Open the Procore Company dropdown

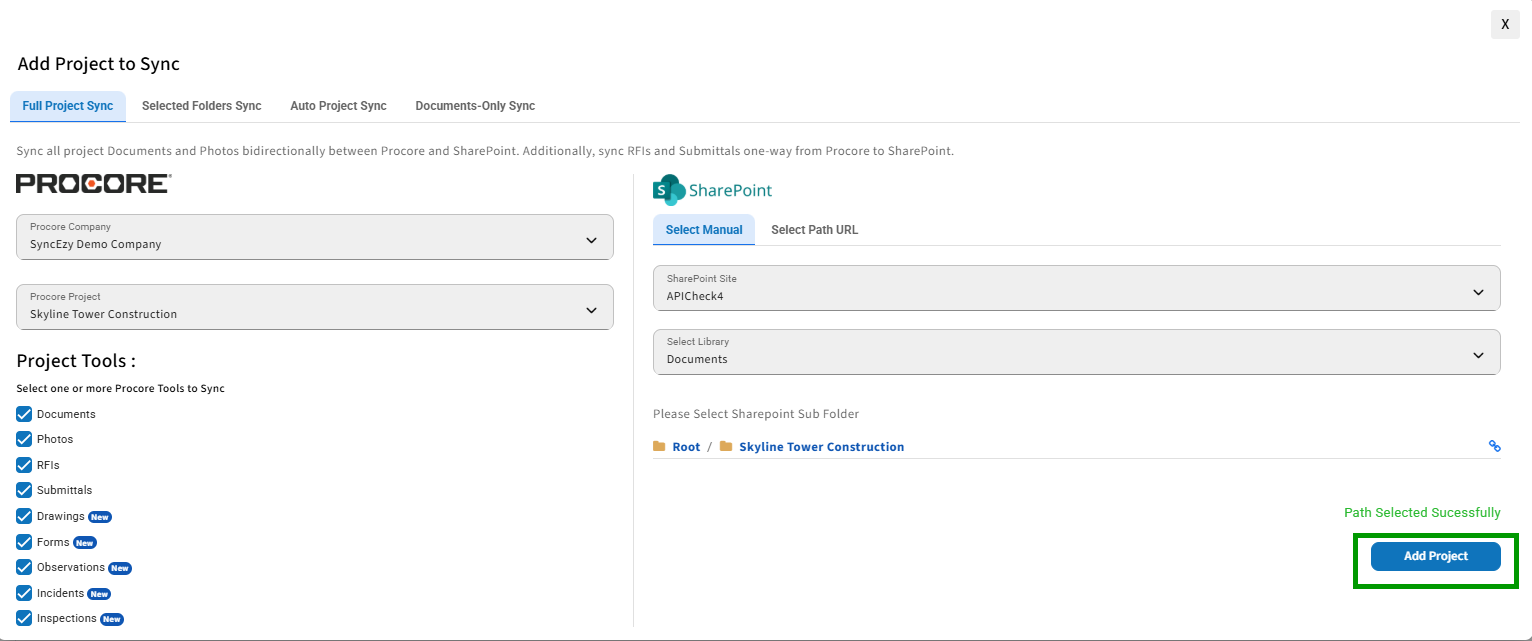(315, 237)
